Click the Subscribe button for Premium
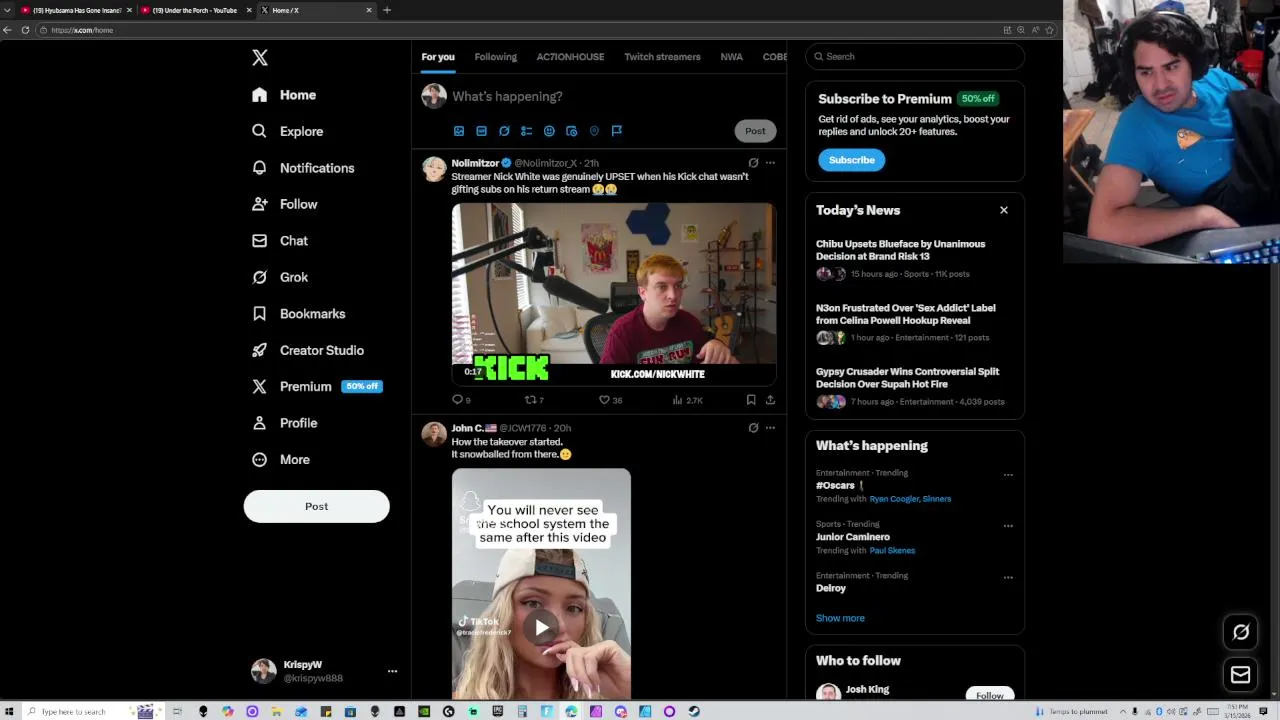This screenshot has width=1280, height=720. 852,160
